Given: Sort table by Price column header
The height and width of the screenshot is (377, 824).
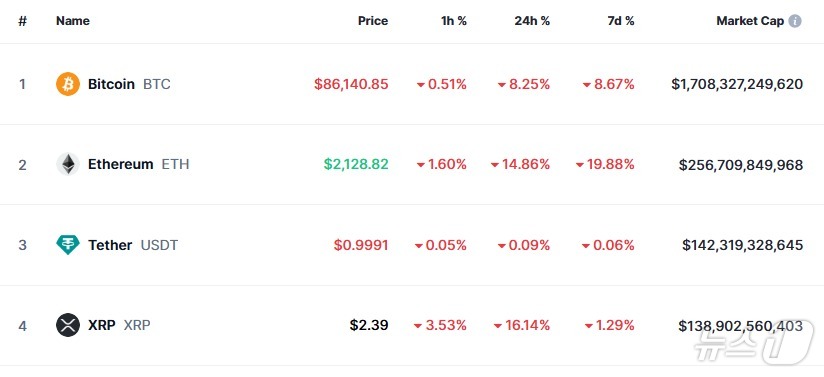Looking at the screenshot, I should [x=373, y=21].
